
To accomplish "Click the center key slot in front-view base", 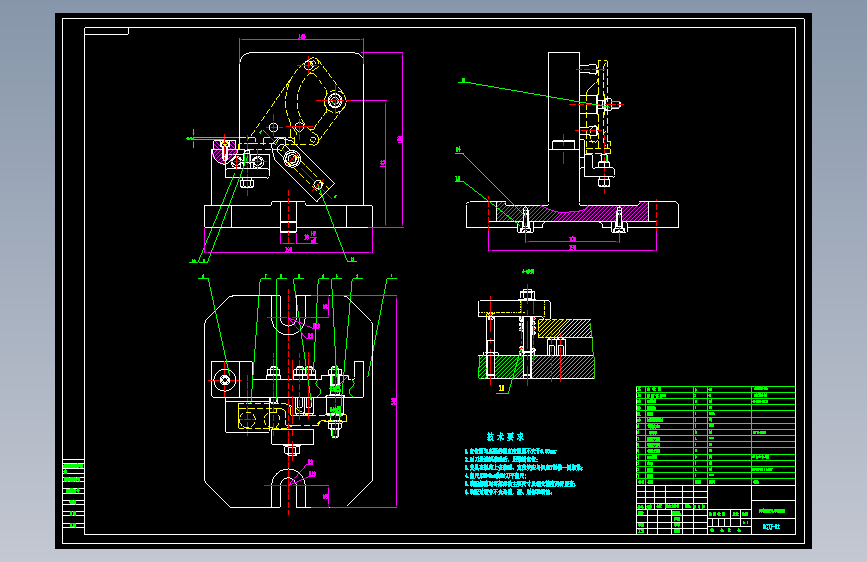I will pyautogui.click(x=288, y=216).
